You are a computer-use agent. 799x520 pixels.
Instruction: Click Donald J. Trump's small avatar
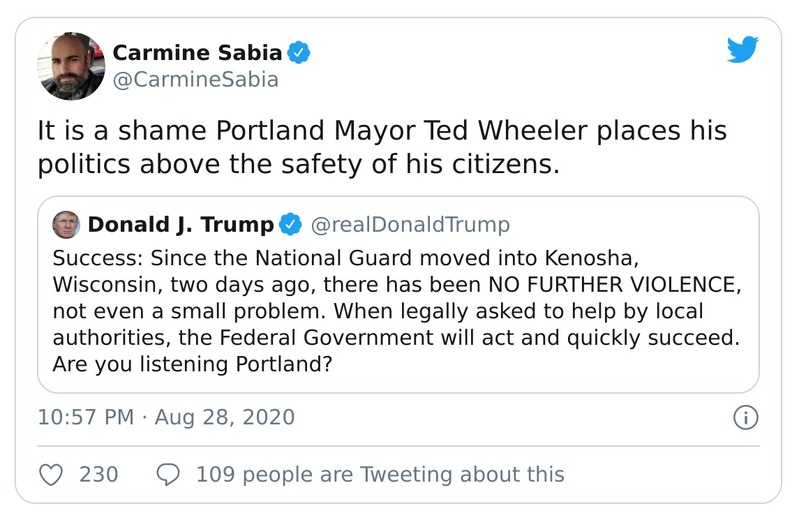pyautogui.click(x=67, y=224)
